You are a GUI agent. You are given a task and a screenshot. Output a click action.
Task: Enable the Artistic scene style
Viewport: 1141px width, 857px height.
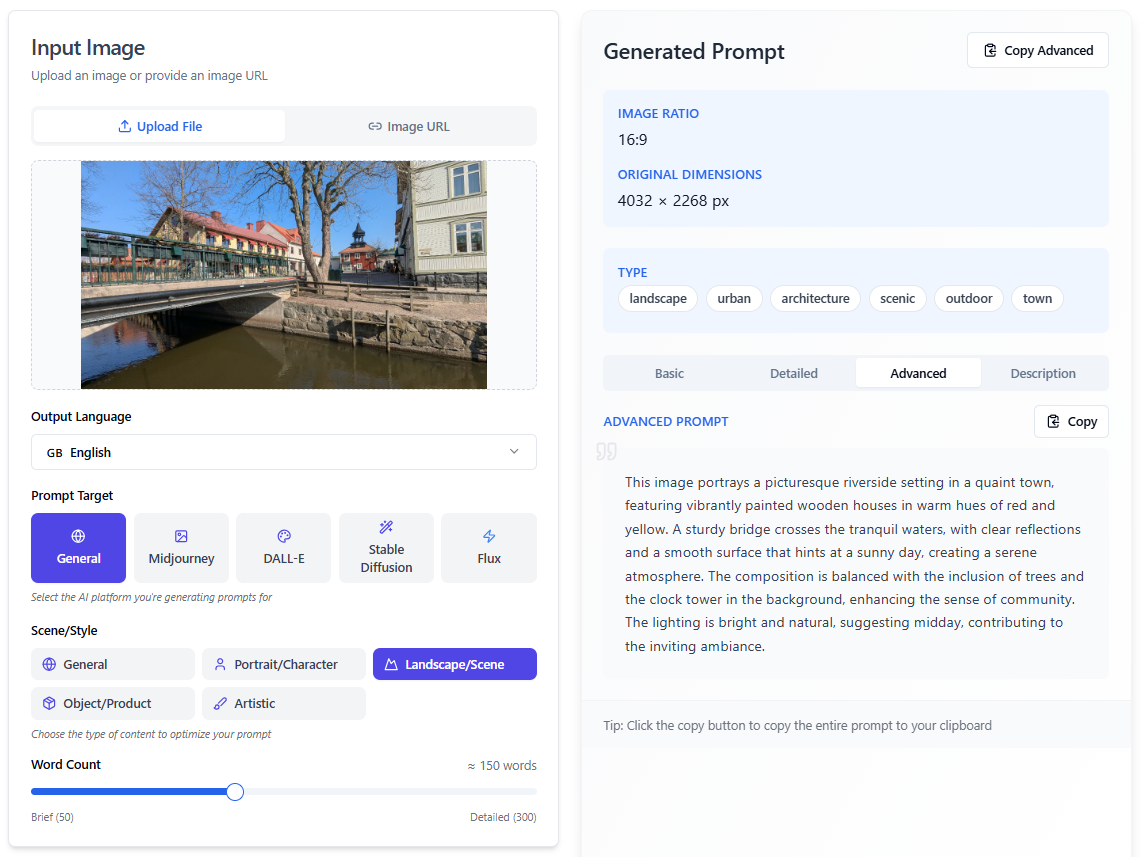point(284,703)
